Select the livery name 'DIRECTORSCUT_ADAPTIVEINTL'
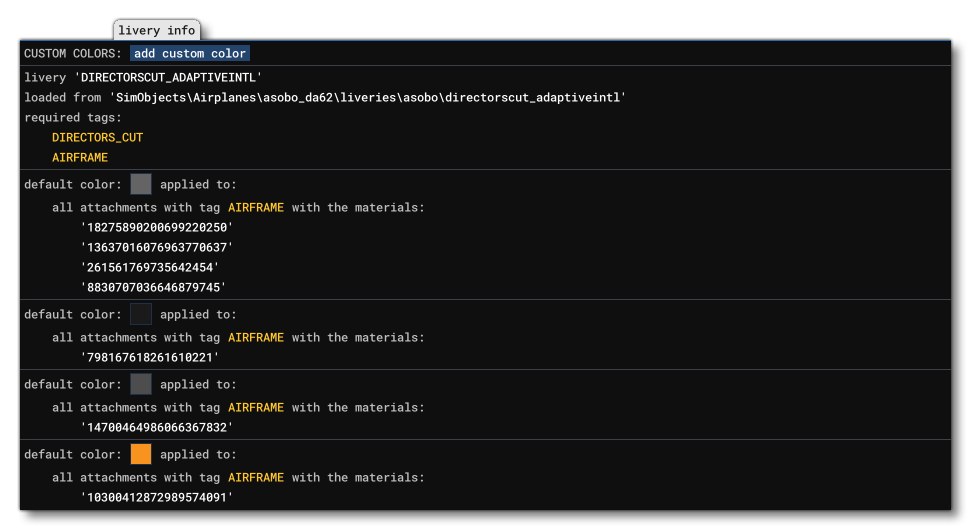This screenshot has height=530, width=971. coord(168,77)
